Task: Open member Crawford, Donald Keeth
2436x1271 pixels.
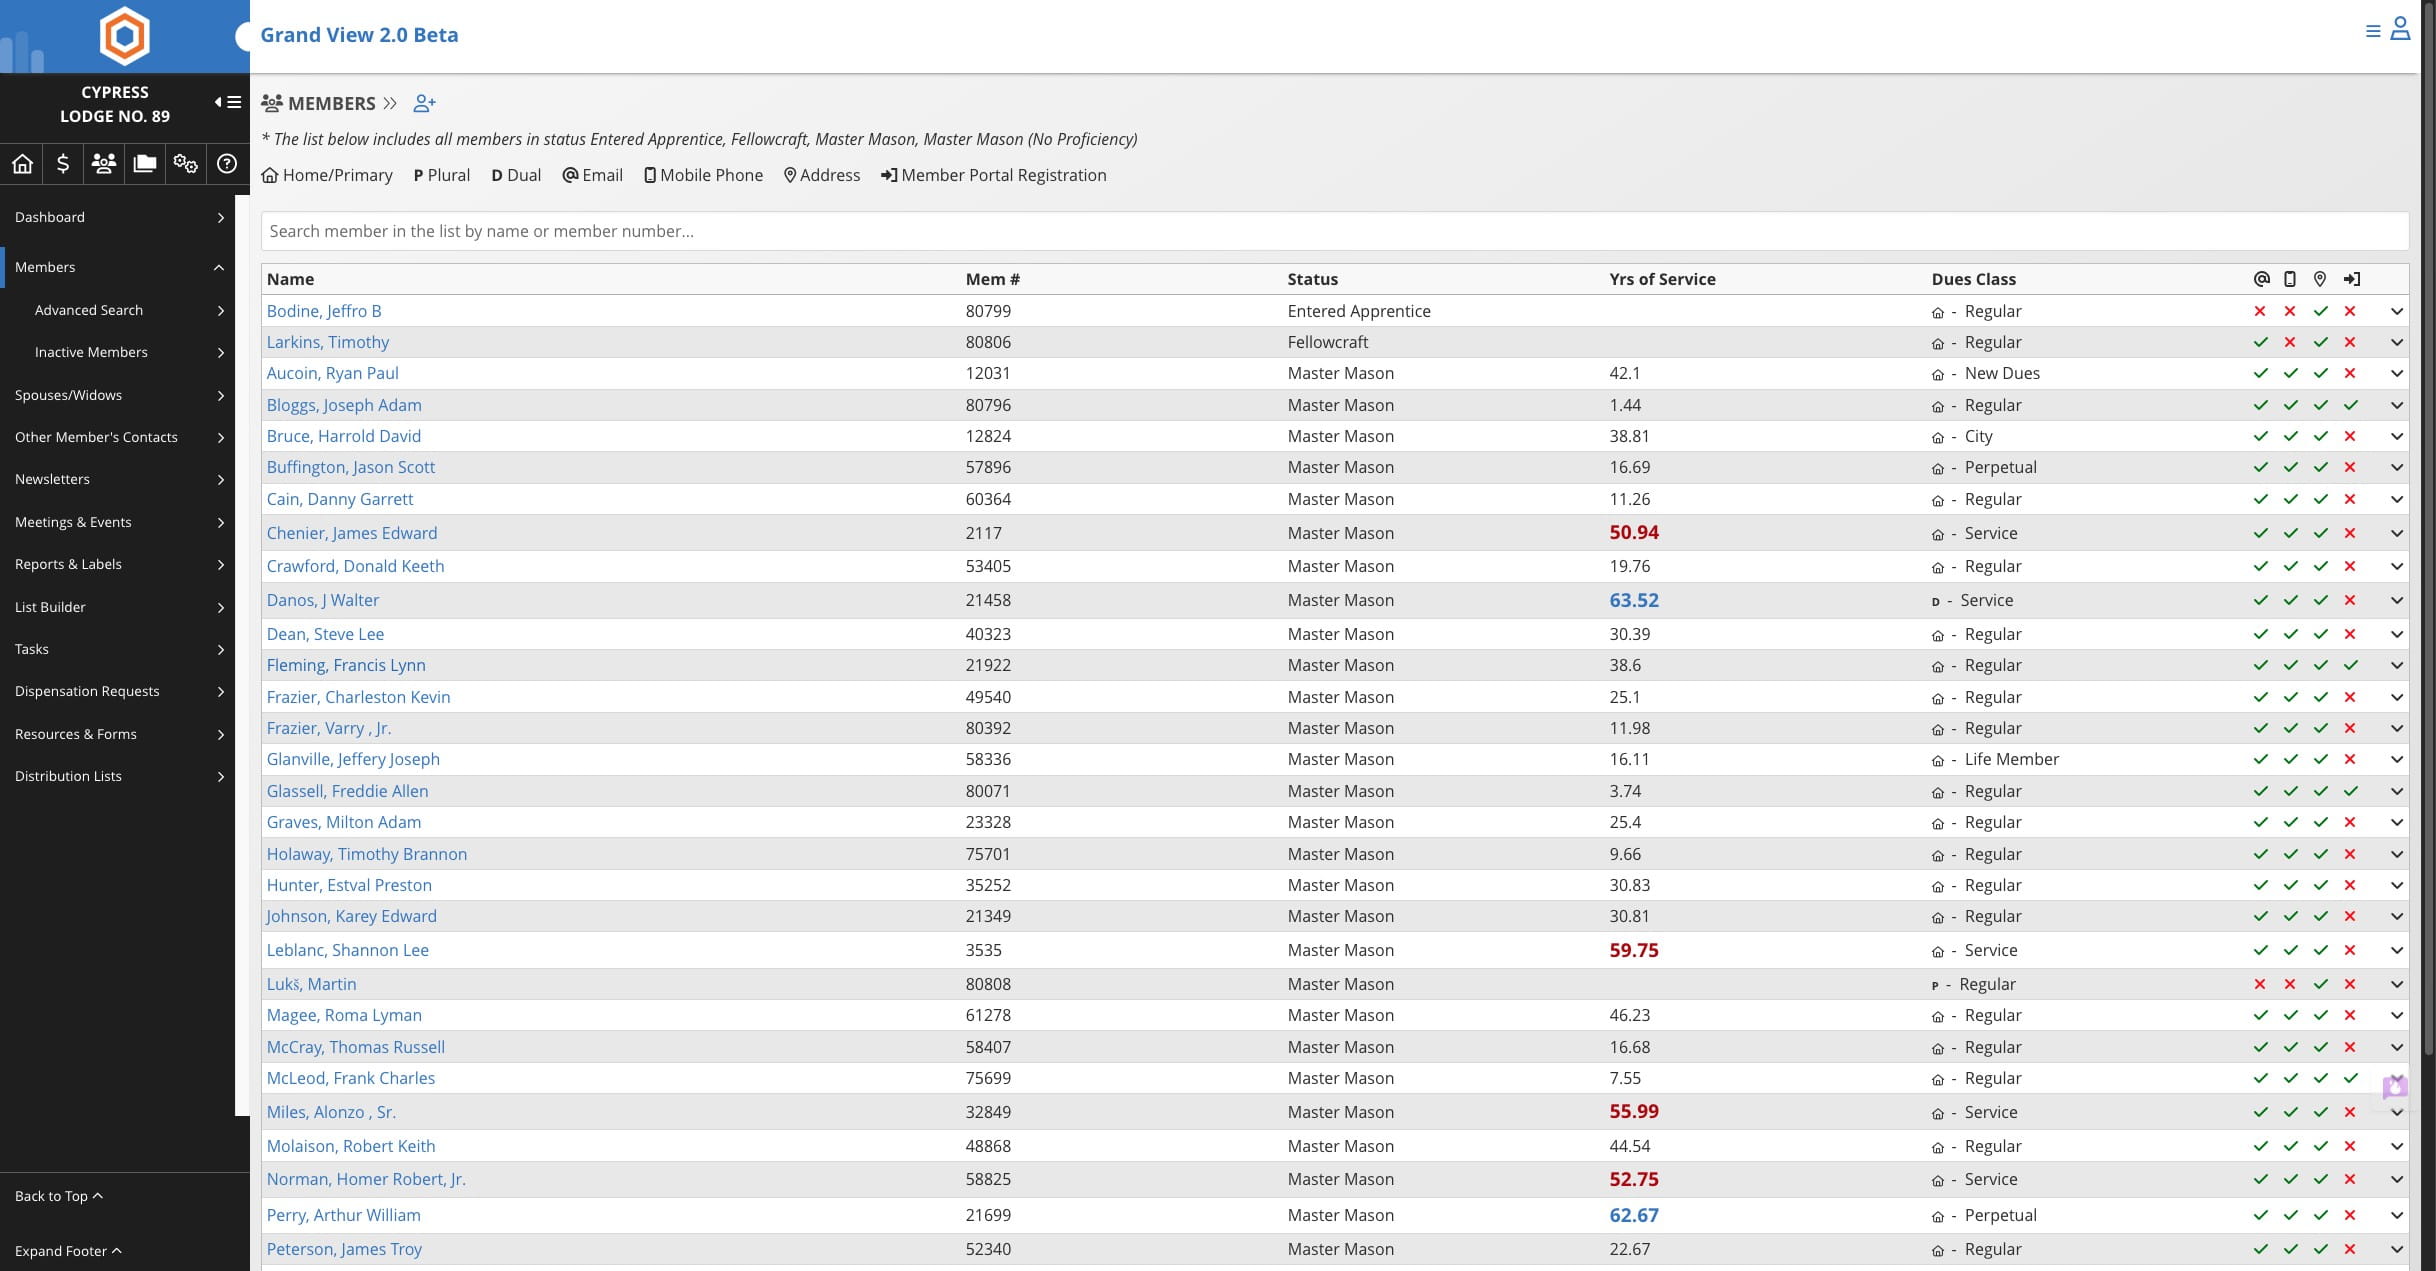Action: pyautogui.click(x=355, y=566)
